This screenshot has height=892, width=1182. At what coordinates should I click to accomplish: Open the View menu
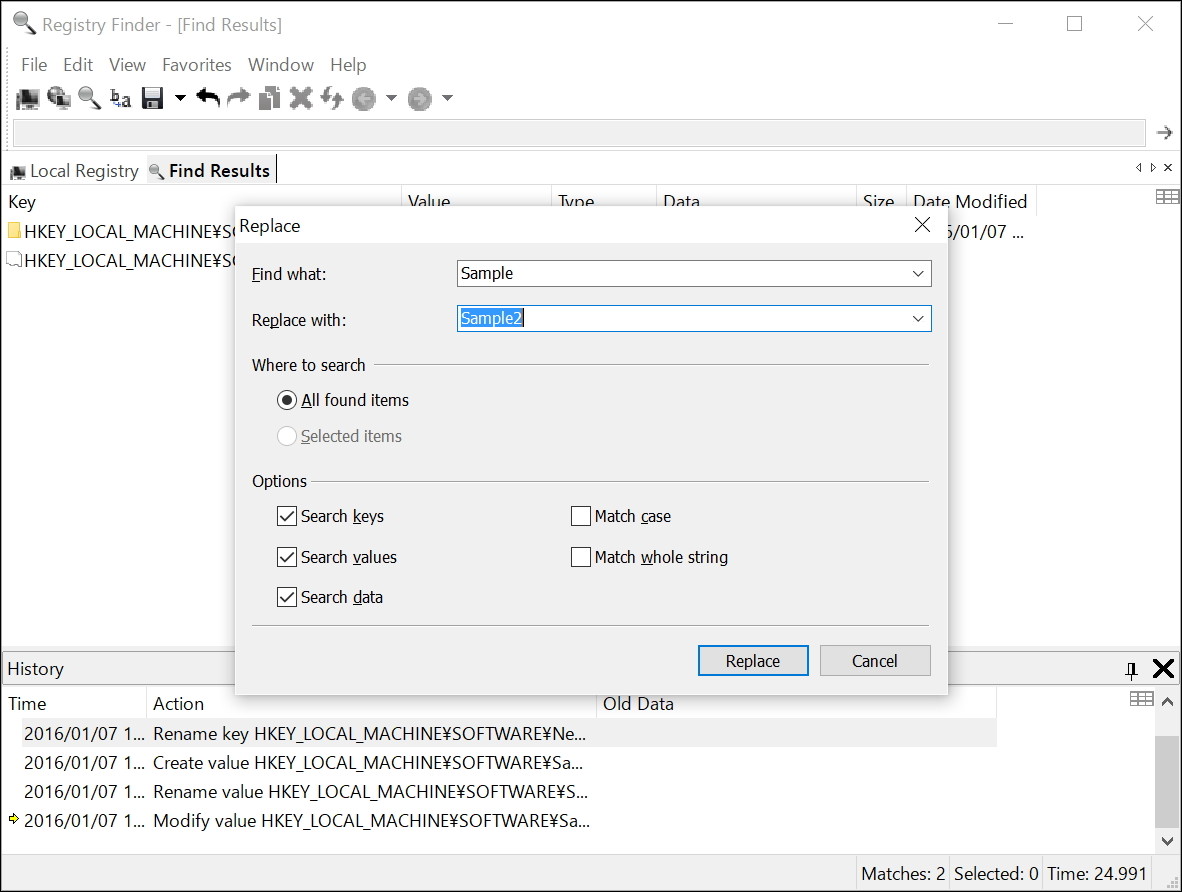click(x=127, y=65)
